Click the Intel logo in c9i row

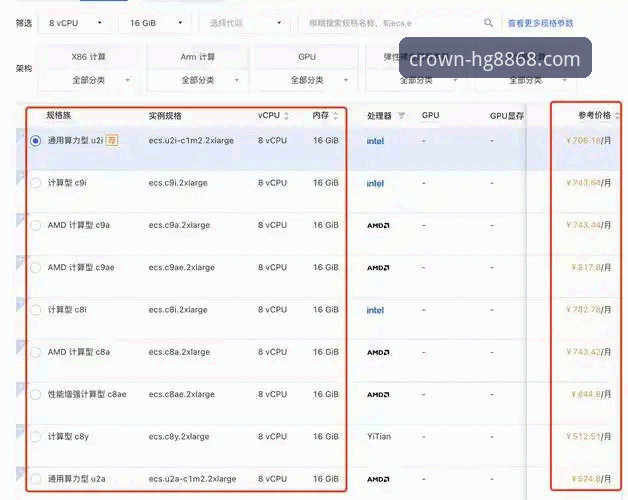(375, 183)
